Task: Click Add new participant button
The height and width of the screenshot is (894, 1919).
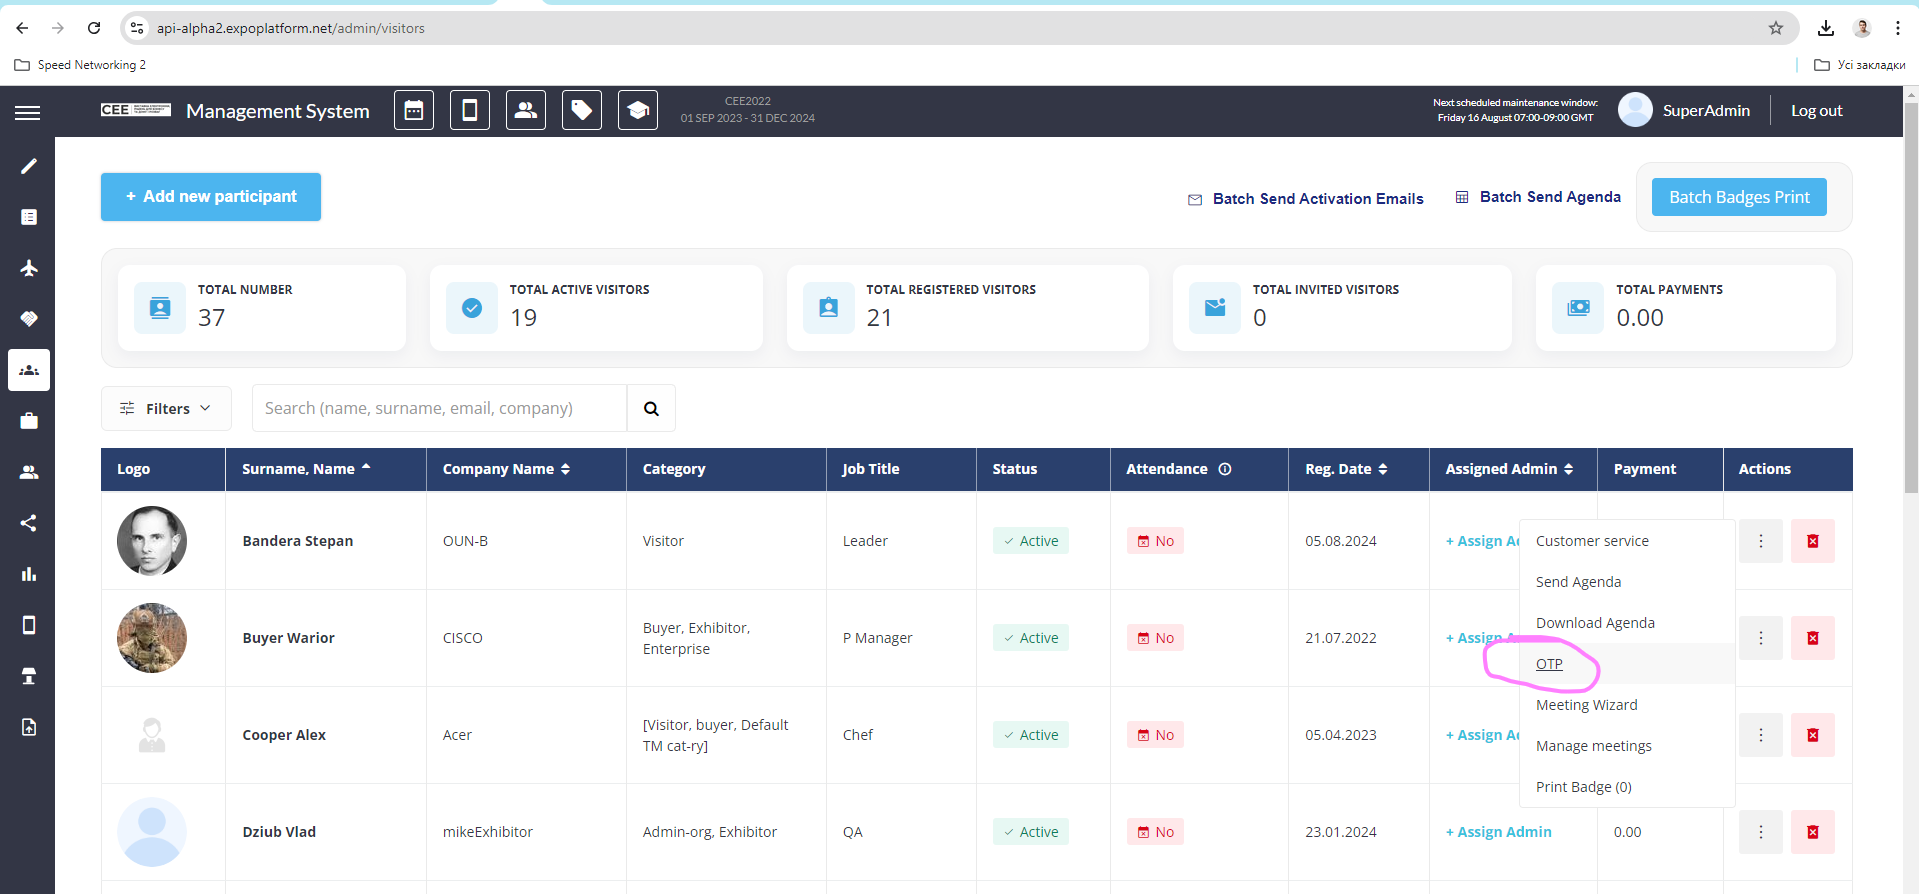Action: tap(211, 197)
